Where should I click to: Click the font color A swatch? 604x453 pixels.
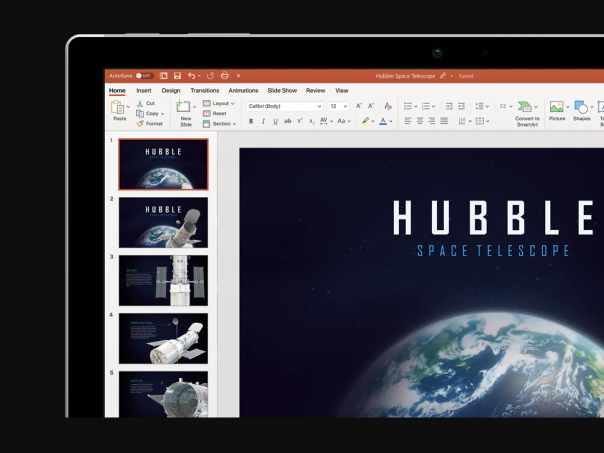pos(383,121)
